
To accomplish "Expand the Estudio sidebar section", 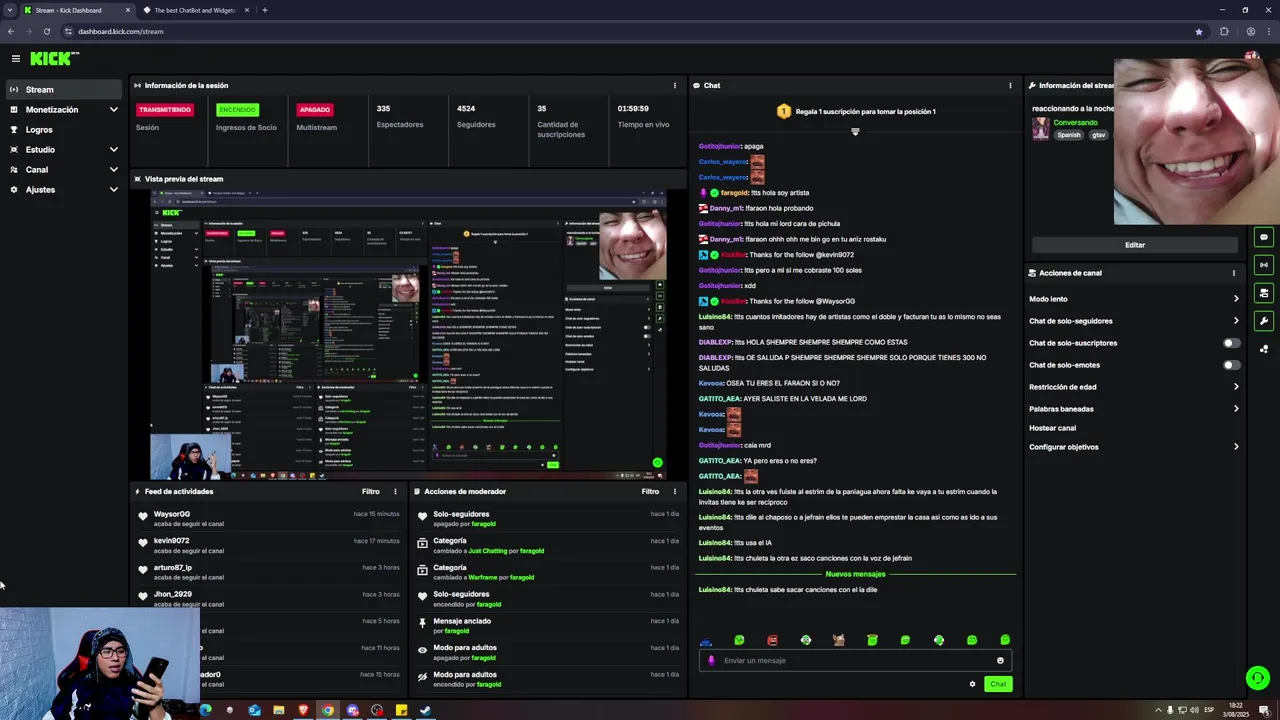I will (x=113, y=150).
